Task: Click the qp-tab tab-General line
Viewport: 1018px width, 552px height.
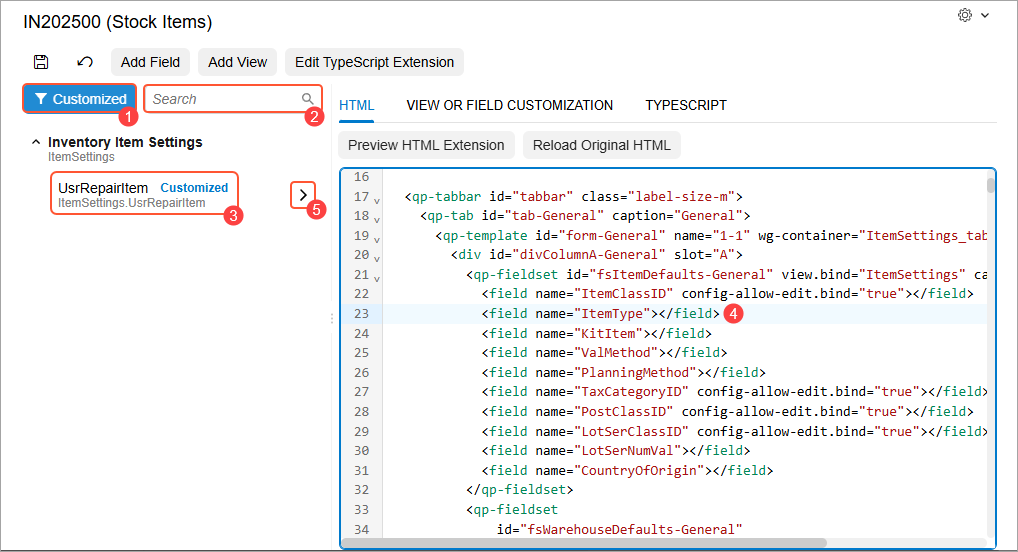Action: click(x=585, y=216)
